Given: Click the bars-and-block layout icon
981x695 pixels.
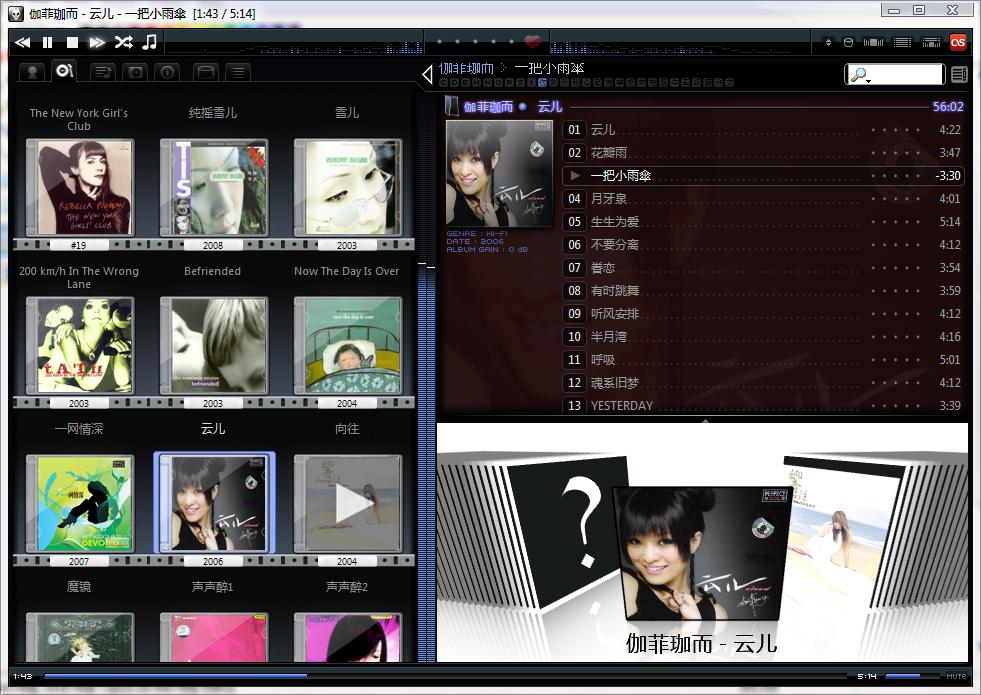Looking at the screenshot, I should (x=873, y=43).
